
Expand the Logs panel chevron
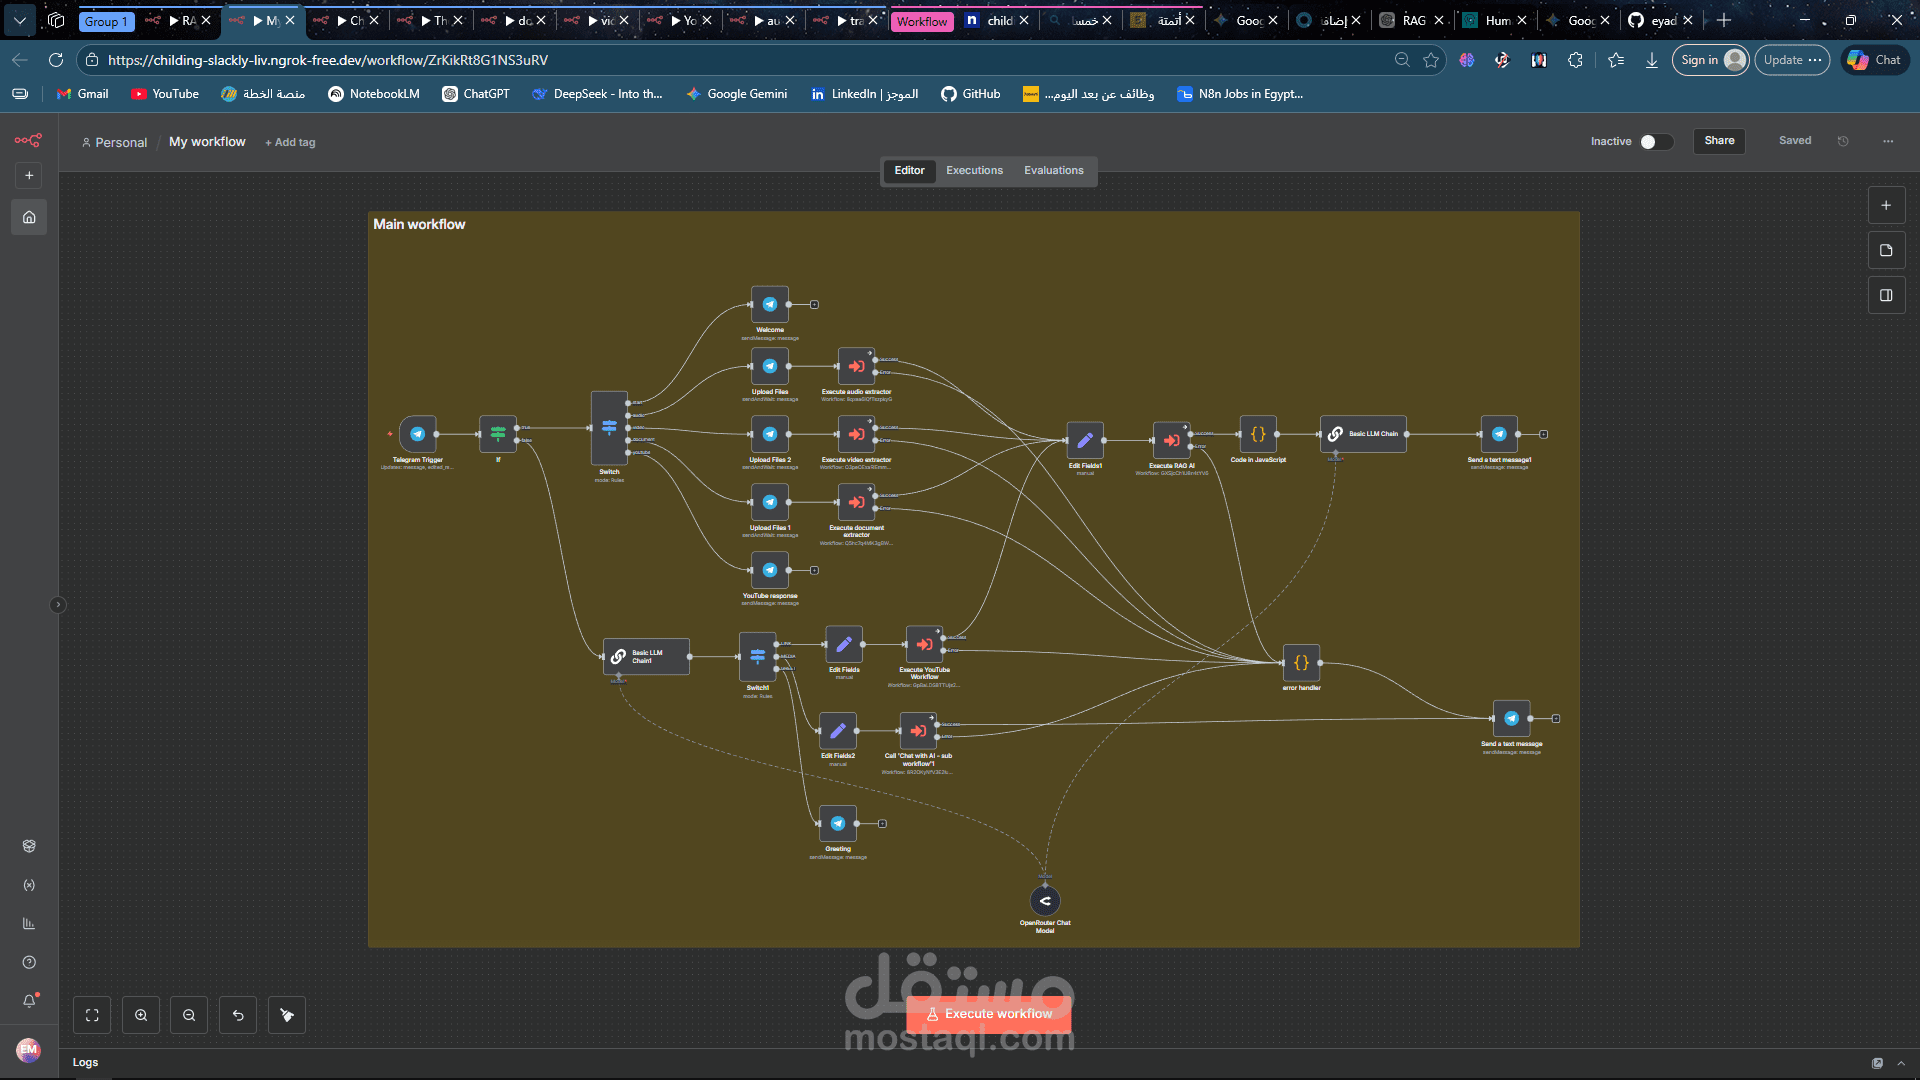point(1901,1063)
